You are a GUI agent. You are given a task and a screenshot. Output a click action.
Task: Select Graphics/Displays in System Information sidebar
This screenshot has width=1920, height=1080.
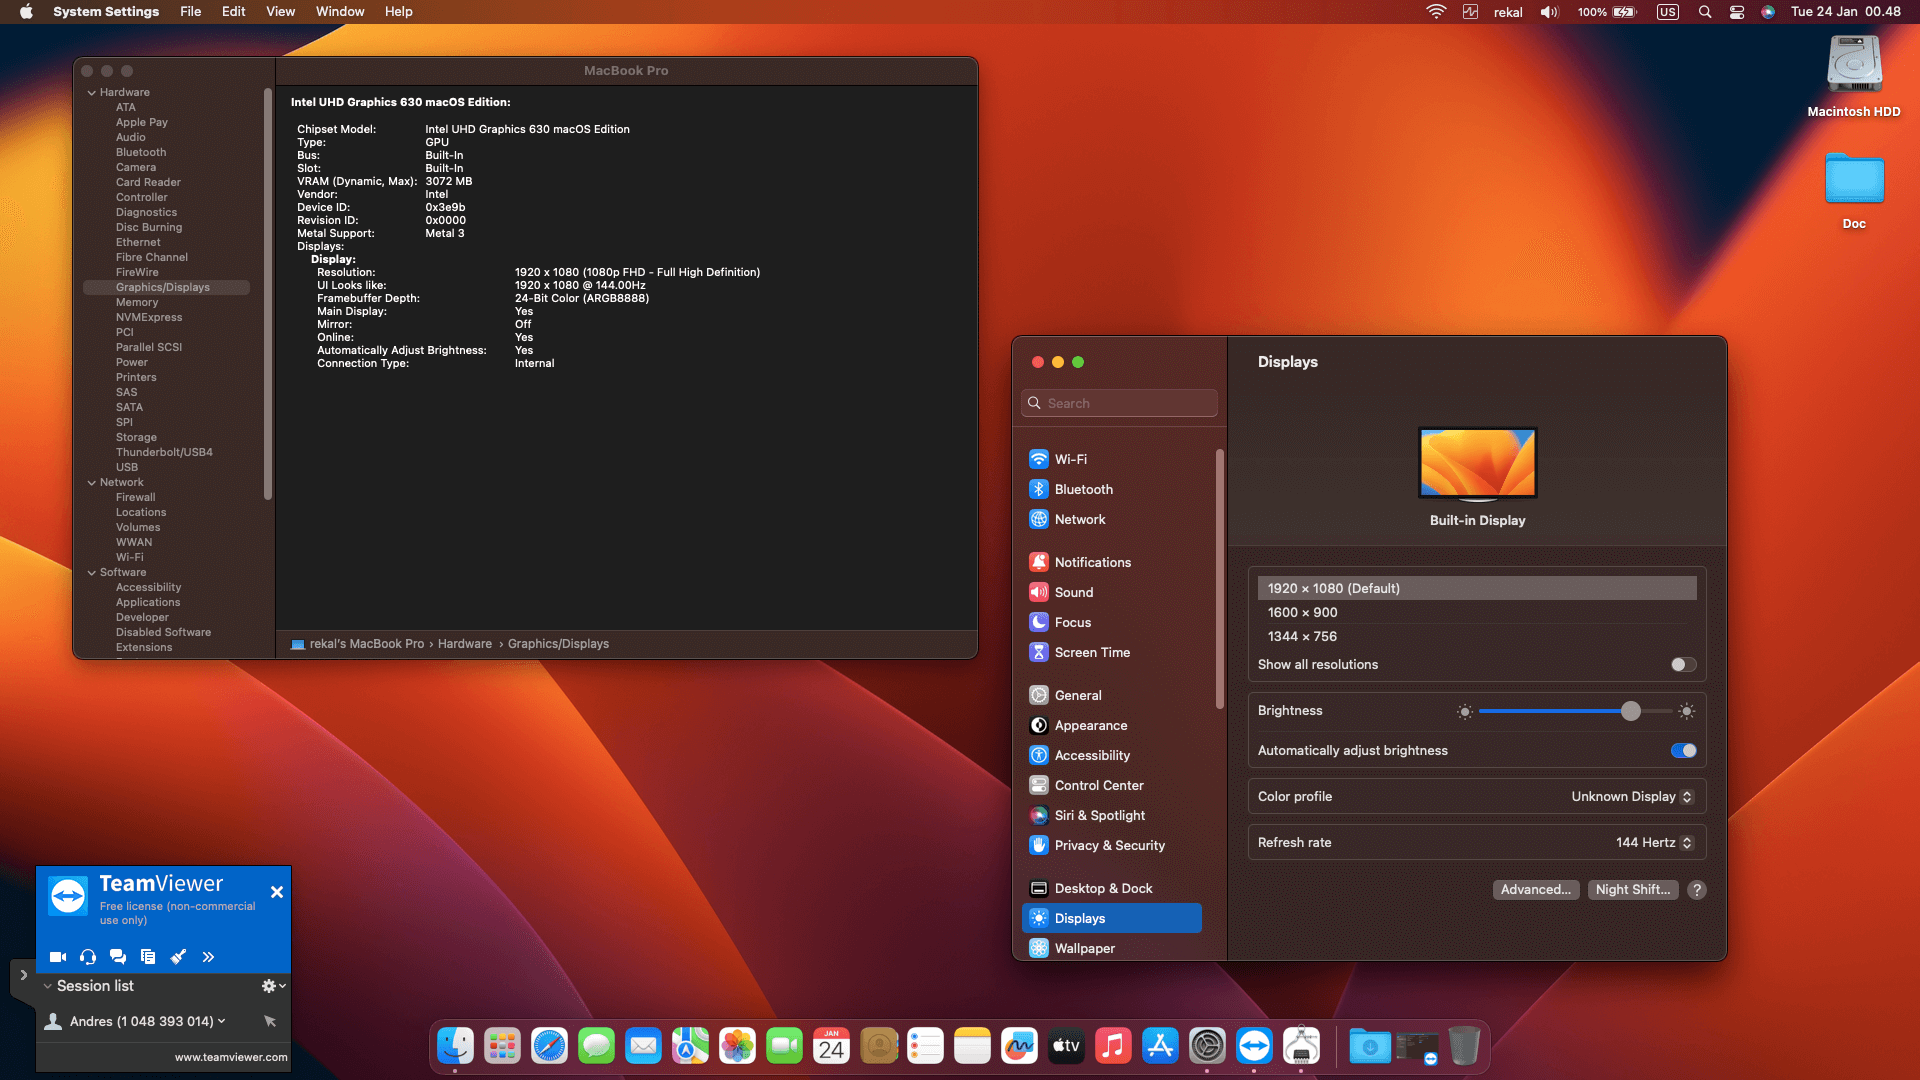(x=162, y=287)
